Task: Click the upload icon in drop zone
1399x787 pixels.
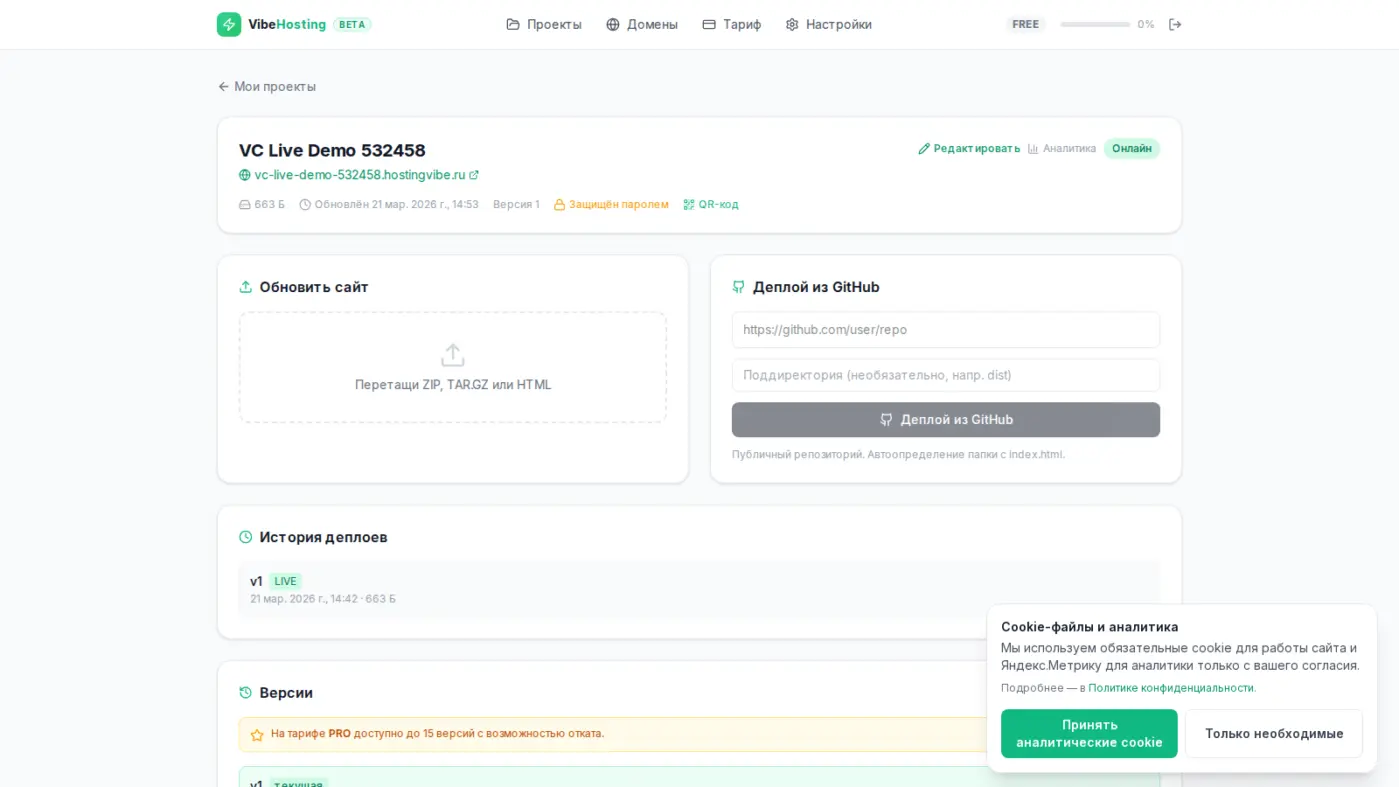Action: point(453,355)
